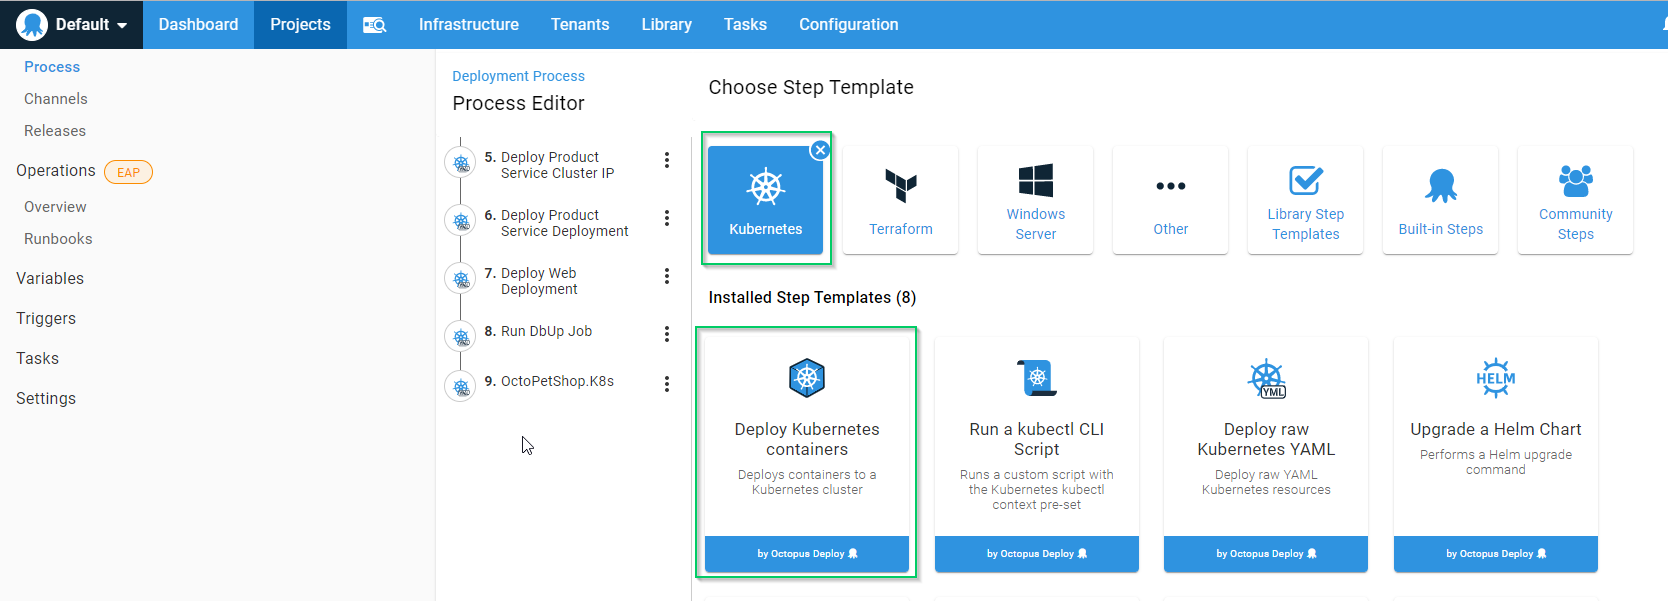Switch to the Library menu

pos(666,25)
